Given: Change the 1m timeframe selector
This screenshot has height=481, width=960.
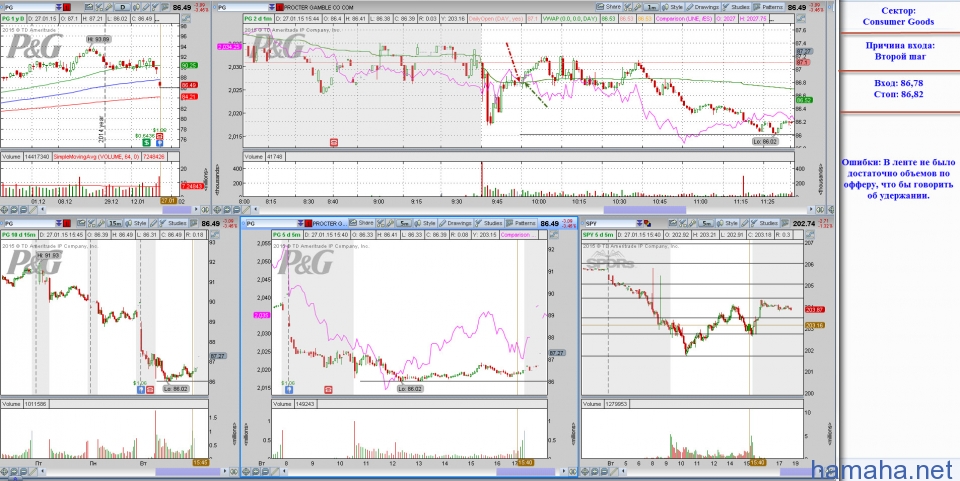Looking at the screenshot, I should [651, 7].
